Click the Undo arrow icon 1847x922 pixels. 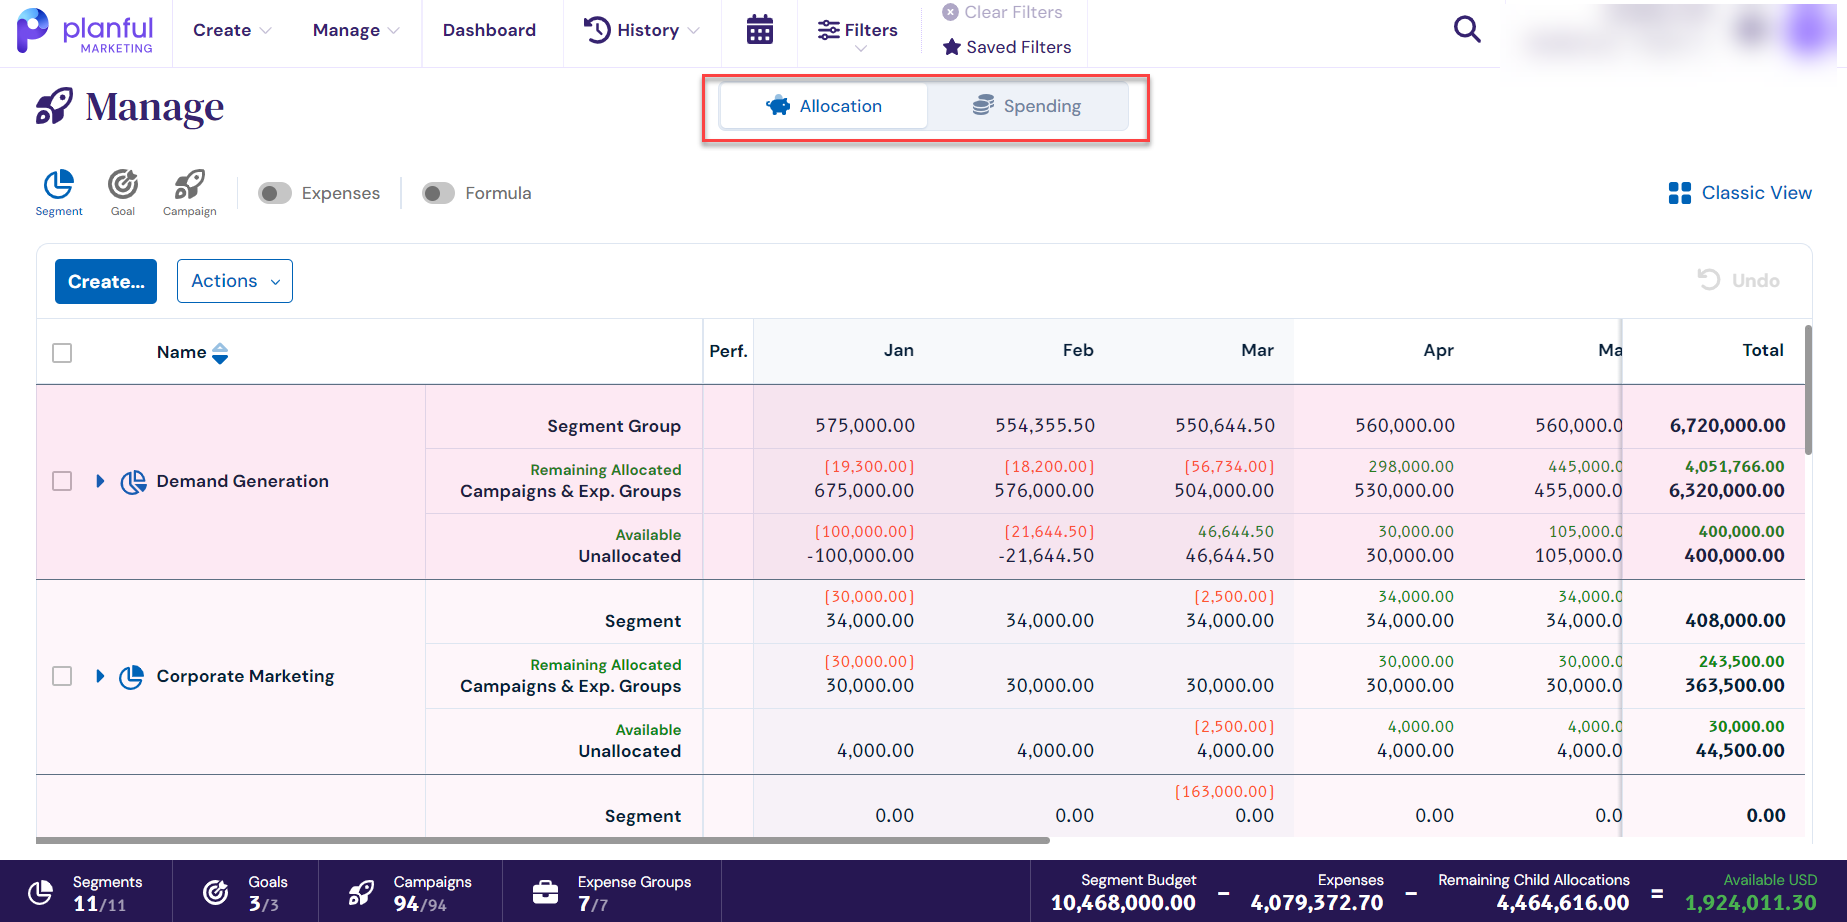pos(1709,280)
